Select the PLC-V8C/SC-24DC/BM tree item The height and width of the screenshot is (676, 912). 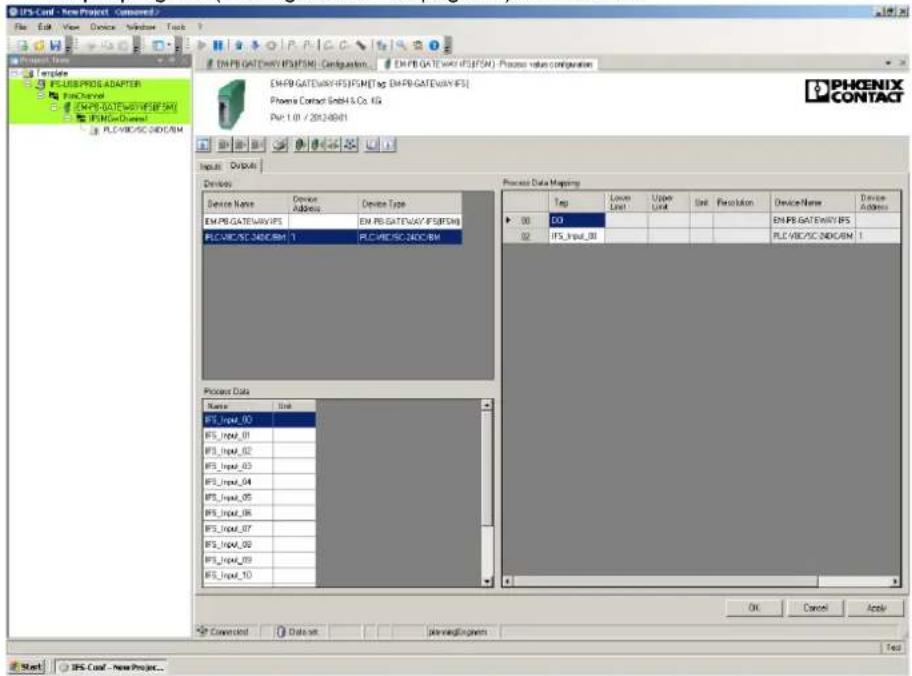pyautogui.click(x=142, y=130)
